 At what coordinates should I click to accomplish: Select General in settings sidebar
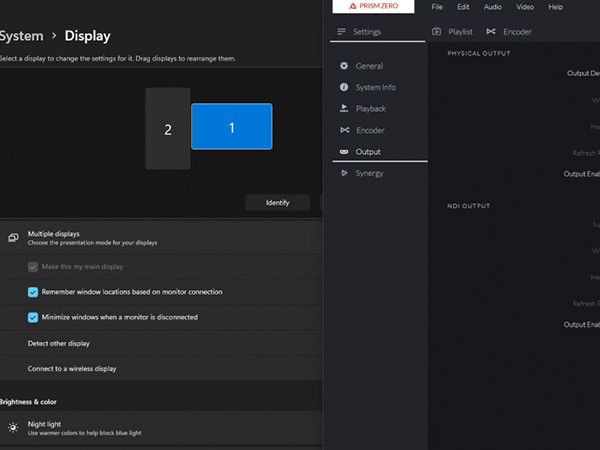[369, 66]
